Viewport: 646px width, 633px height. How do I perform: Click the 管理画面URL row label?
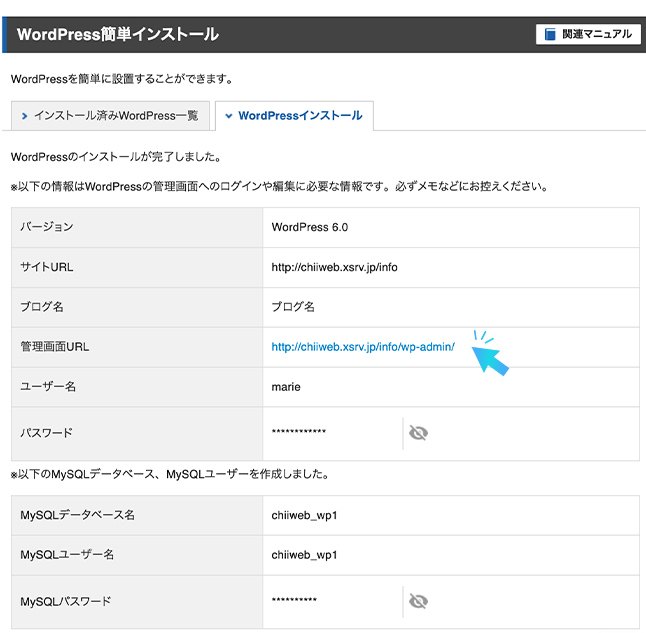[55, 347]
